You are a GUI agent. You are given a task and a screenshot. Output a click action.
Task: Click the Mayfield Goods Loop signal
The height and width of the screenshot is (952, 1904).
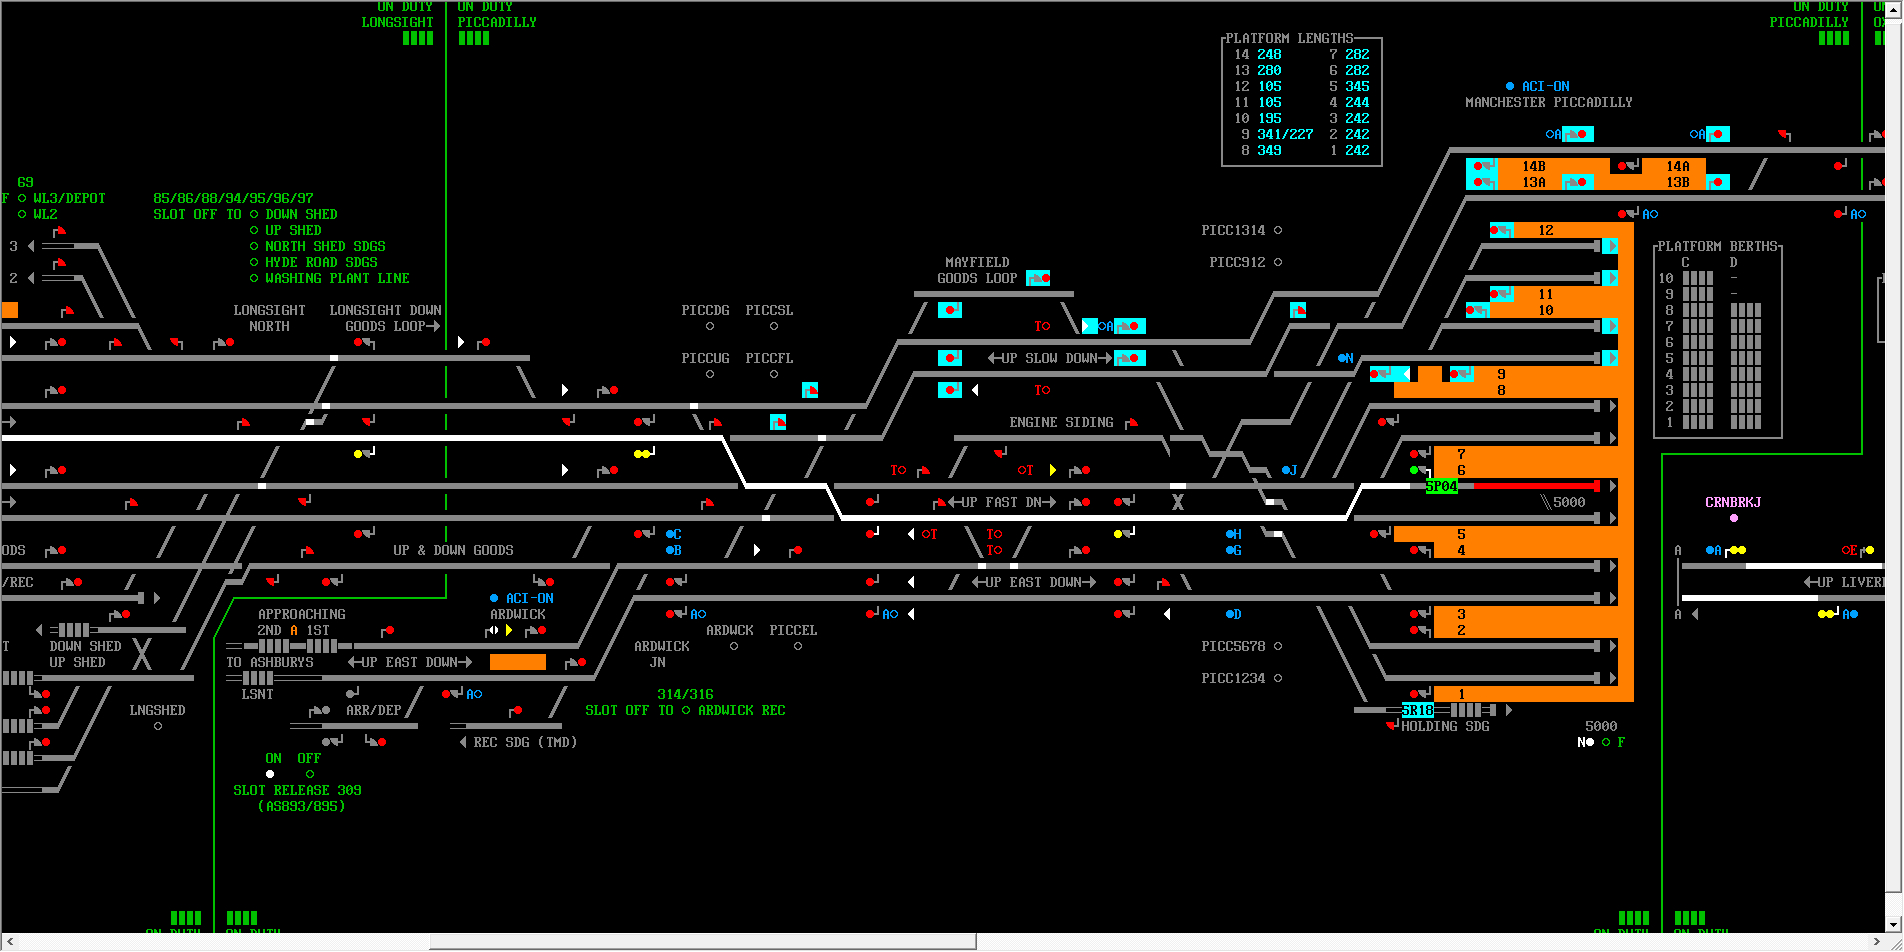(1038, 278)
